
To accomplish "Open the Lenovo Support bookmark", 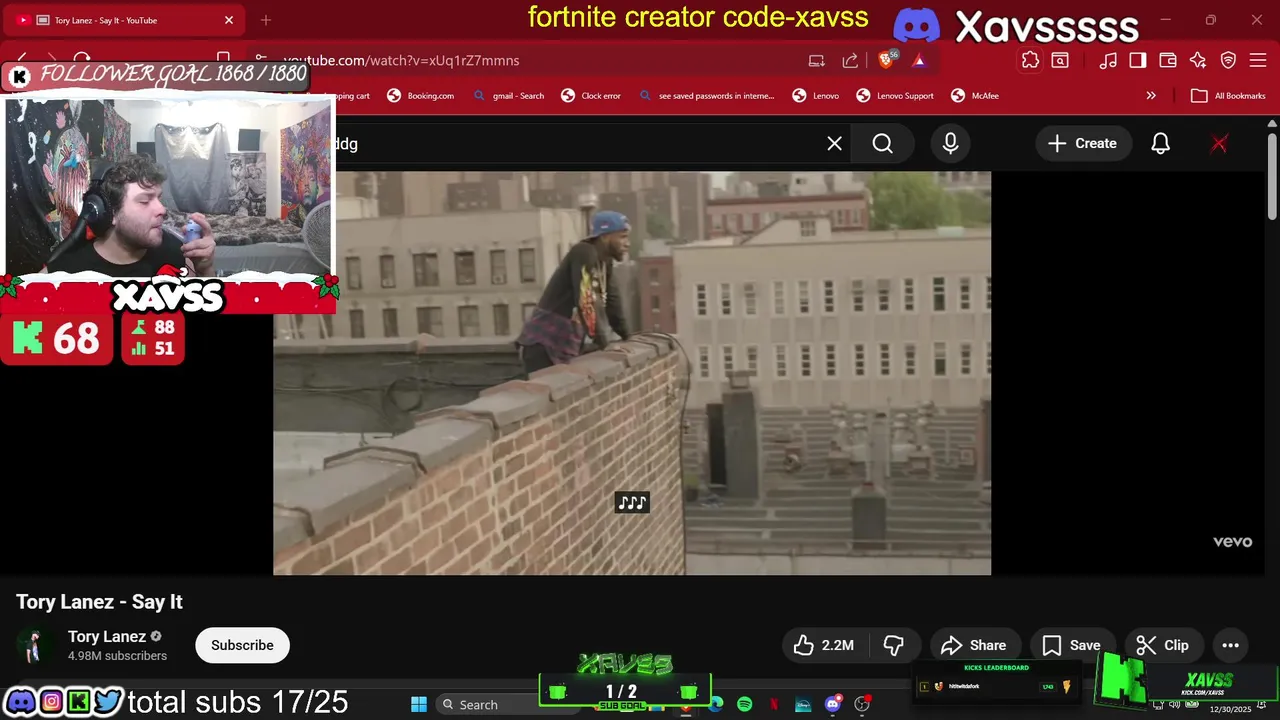I will pos(895,96).
